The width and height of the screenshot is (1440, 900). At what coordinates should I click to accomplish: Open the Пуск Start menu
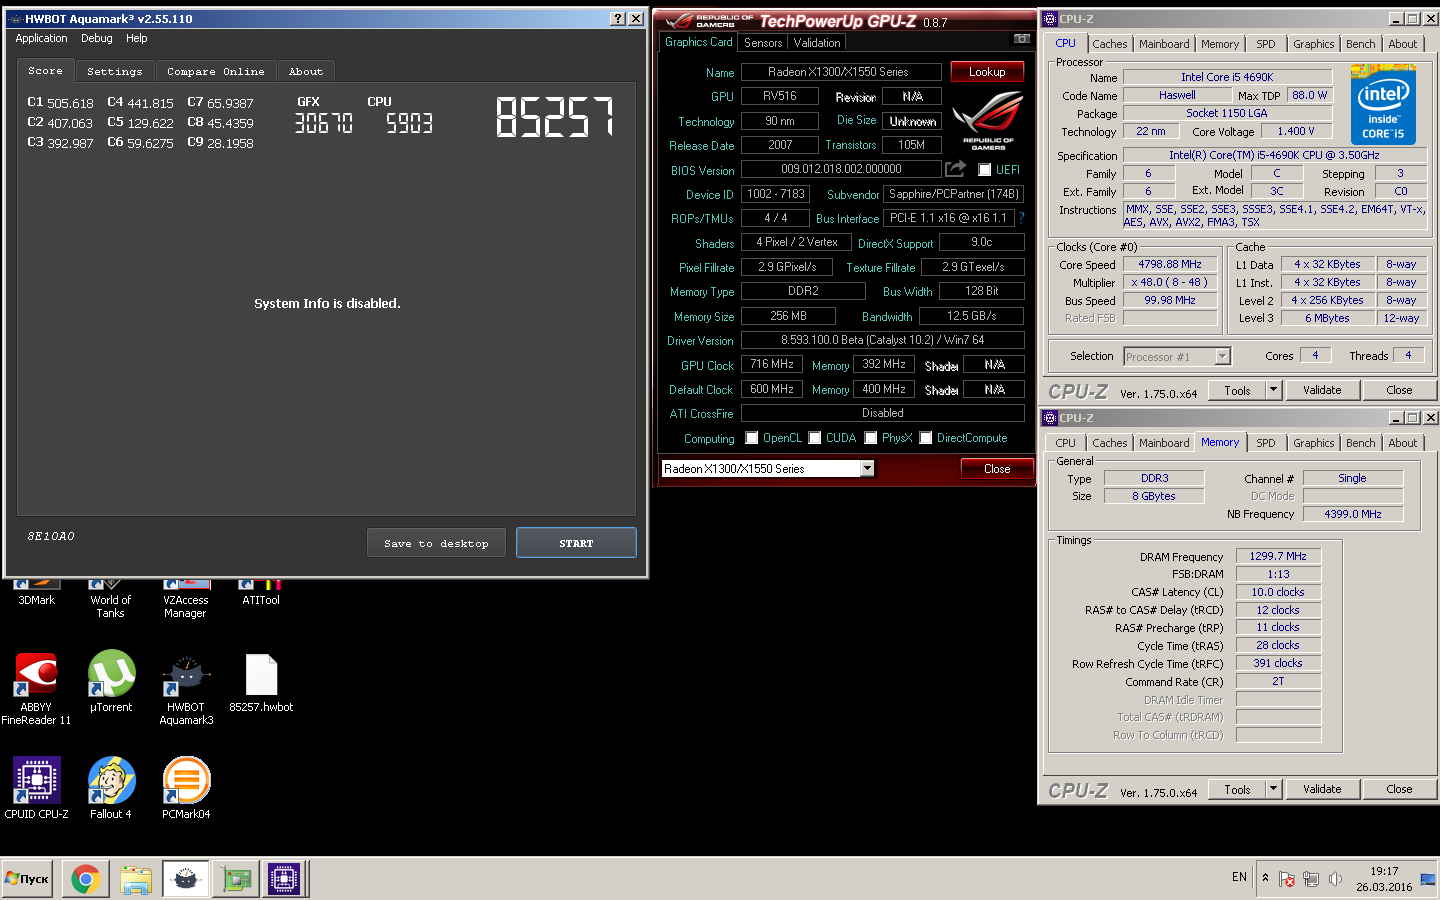(x=27, y=879)
